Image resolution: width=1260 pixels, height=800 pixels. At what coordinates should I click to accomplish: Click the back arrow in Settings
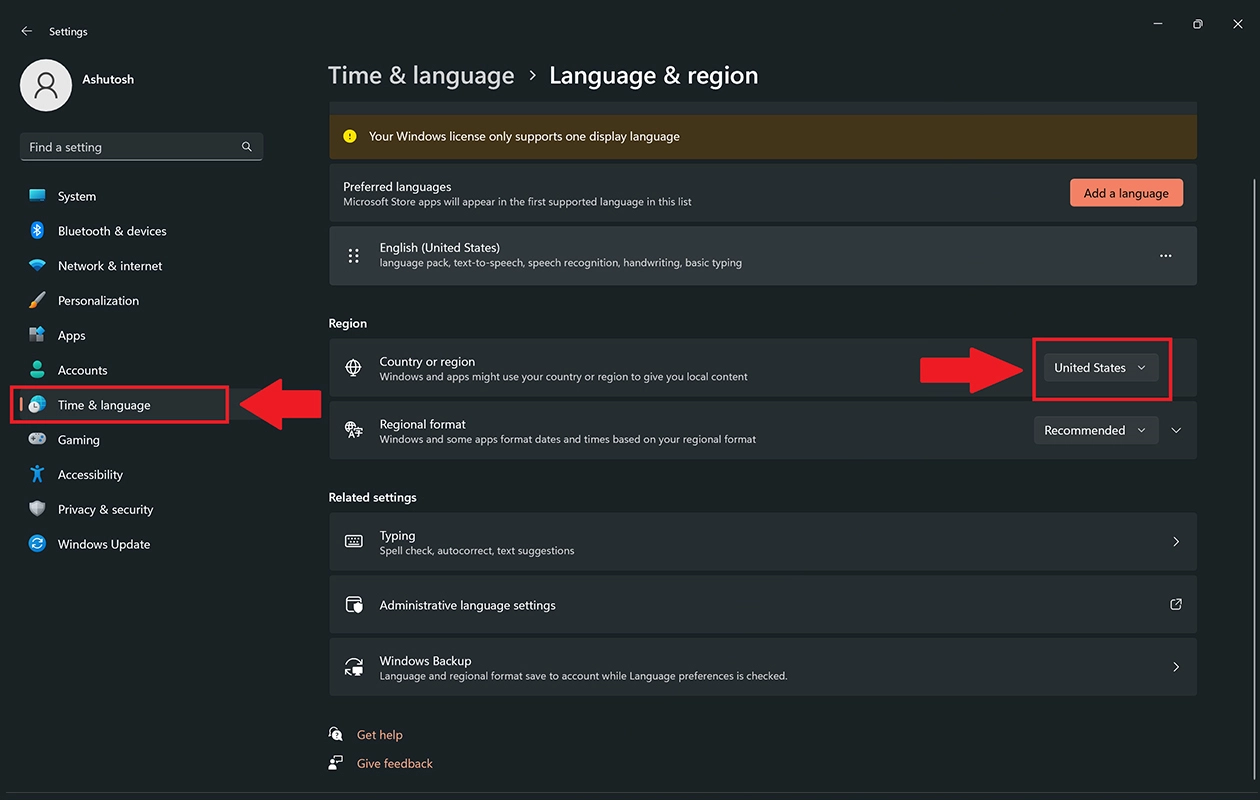pyautogui.click(x=27, y=32)
